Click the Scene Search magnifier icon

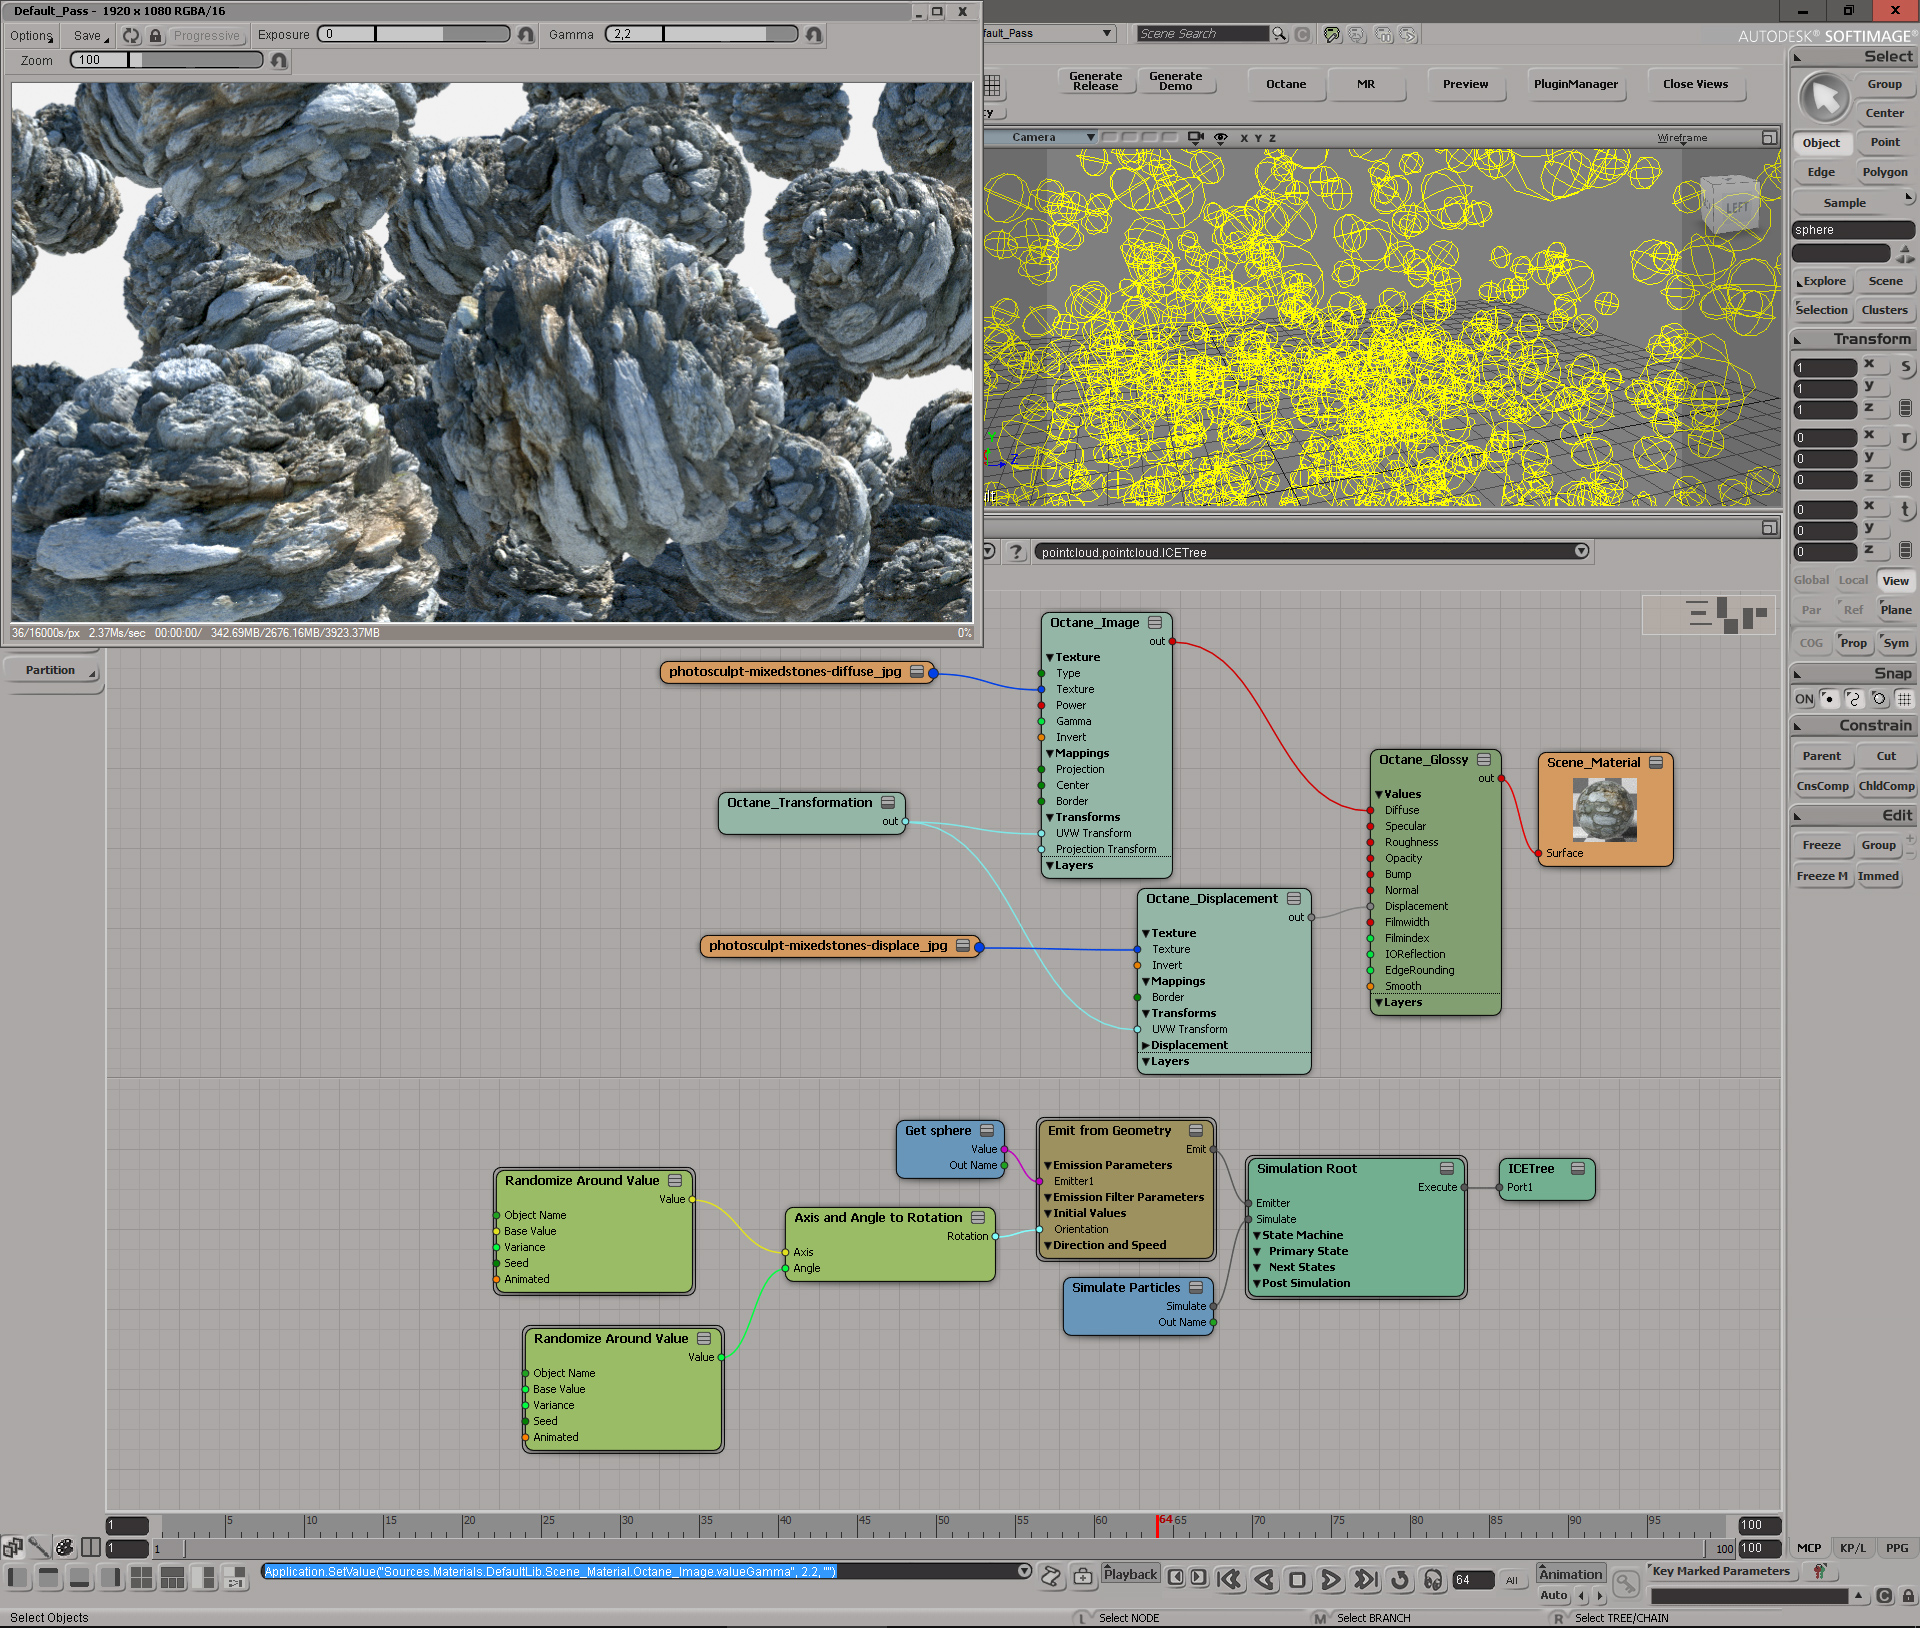tap(1279, 34)
